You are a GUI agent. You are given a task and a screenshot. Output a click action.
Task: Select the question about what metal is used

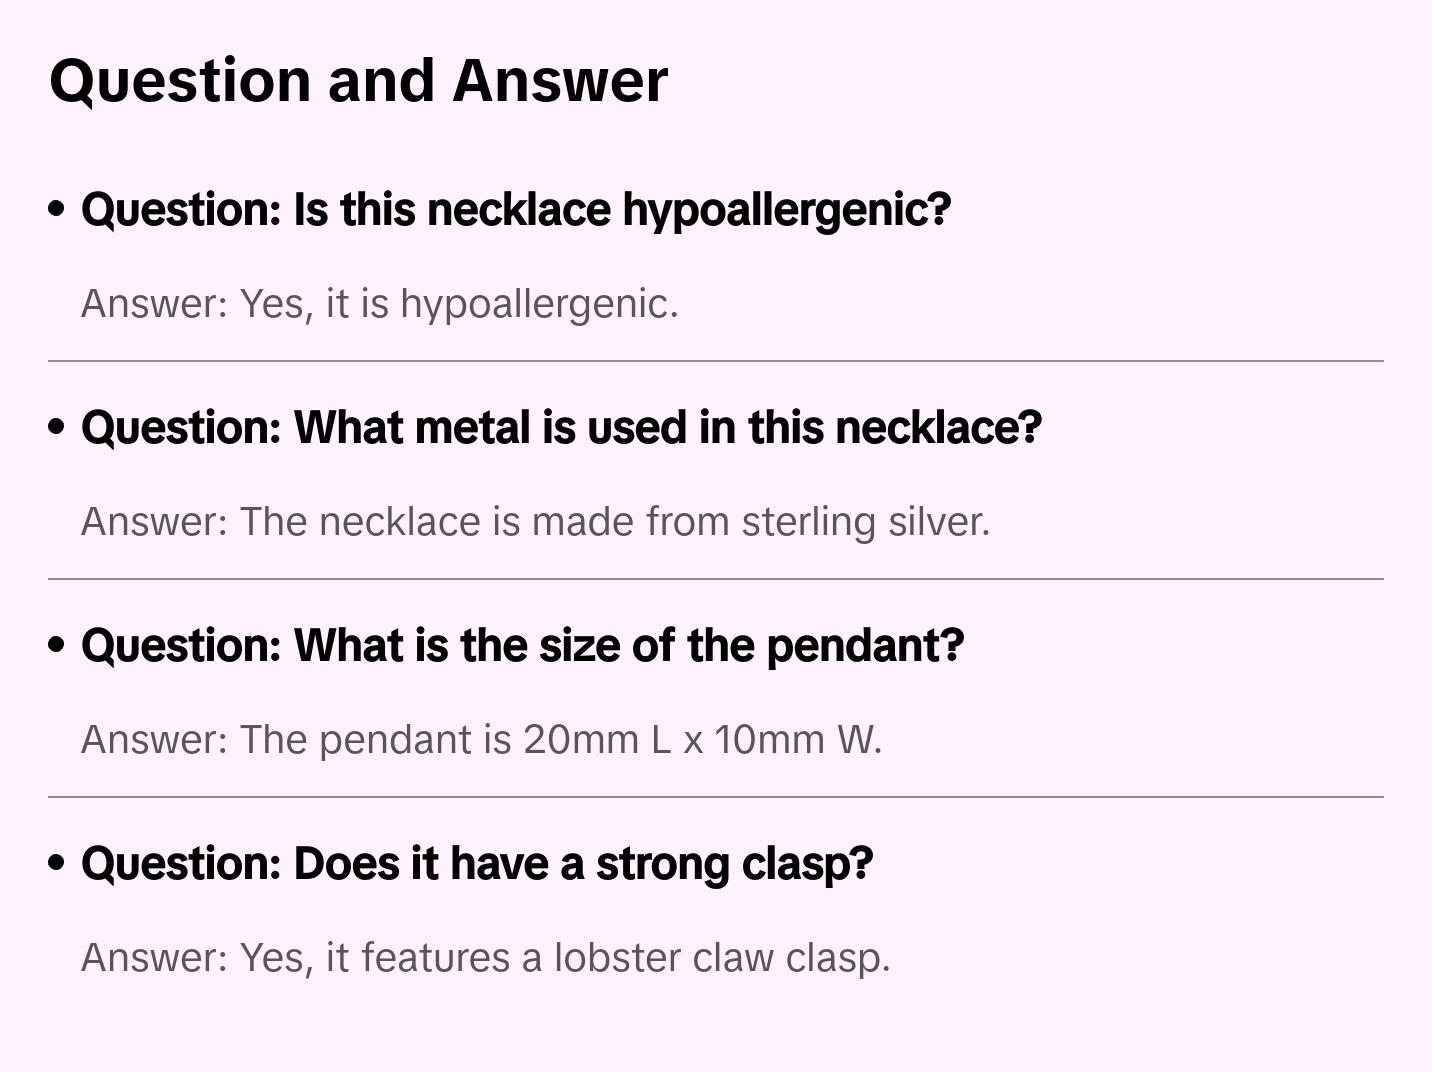click(561, 428)
